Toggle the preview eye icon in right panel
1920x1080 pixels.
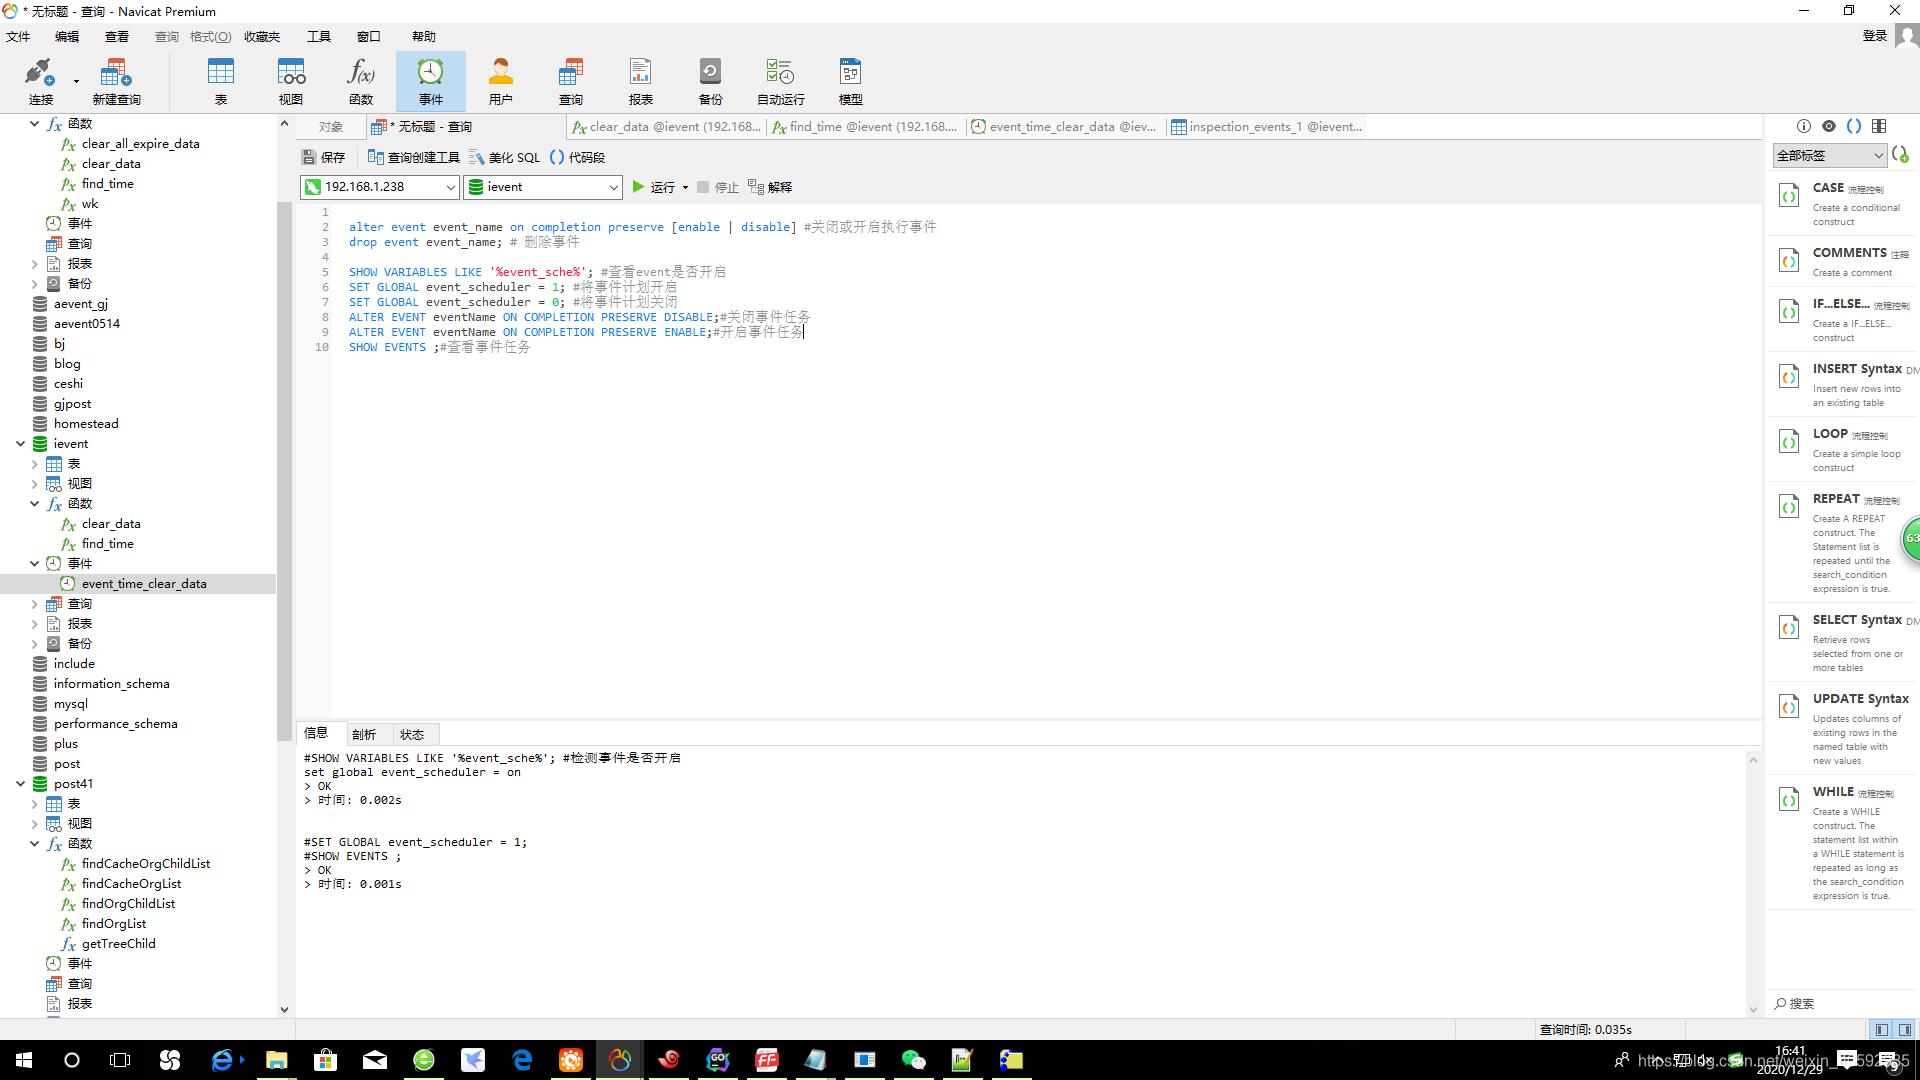(x=1829, y=126)
